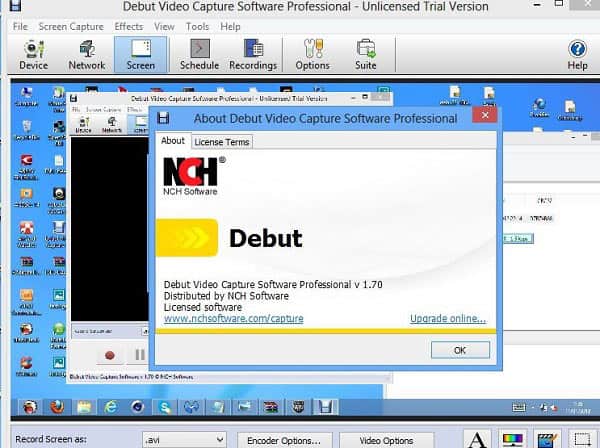Open the Effects menu
This screenshot has height=448, width=600.
129,26
